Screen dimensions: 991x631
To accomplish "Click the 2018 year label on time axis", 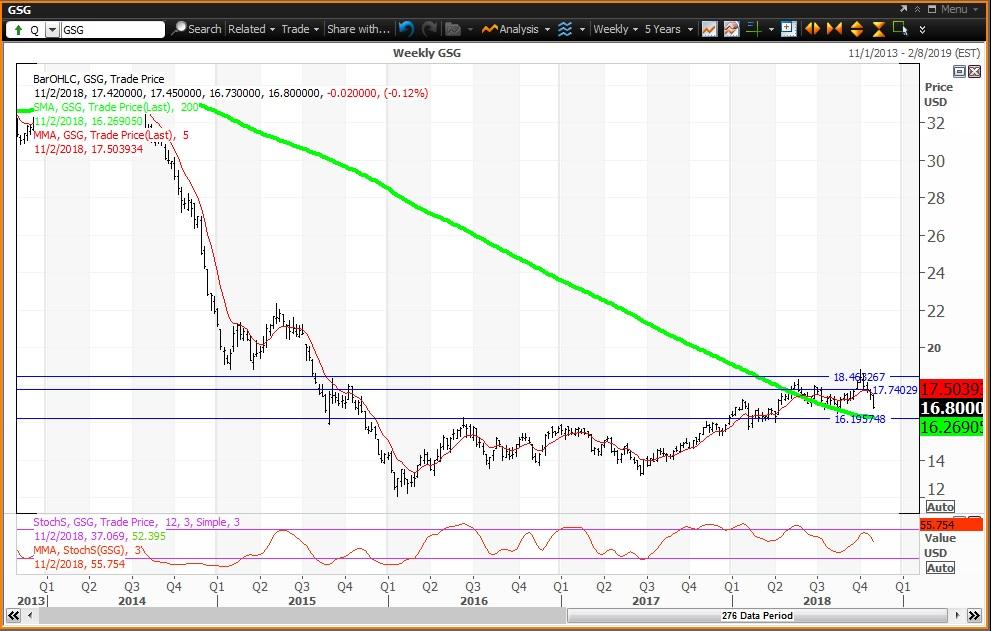I will (x=817, y=601).
